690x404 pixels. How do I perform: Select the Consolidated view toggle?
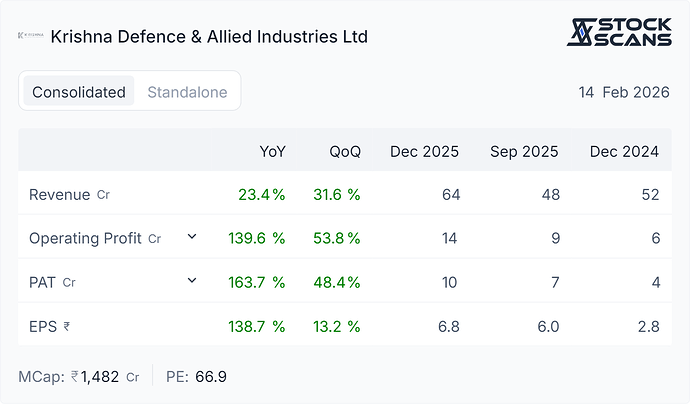tap(79, 91)
